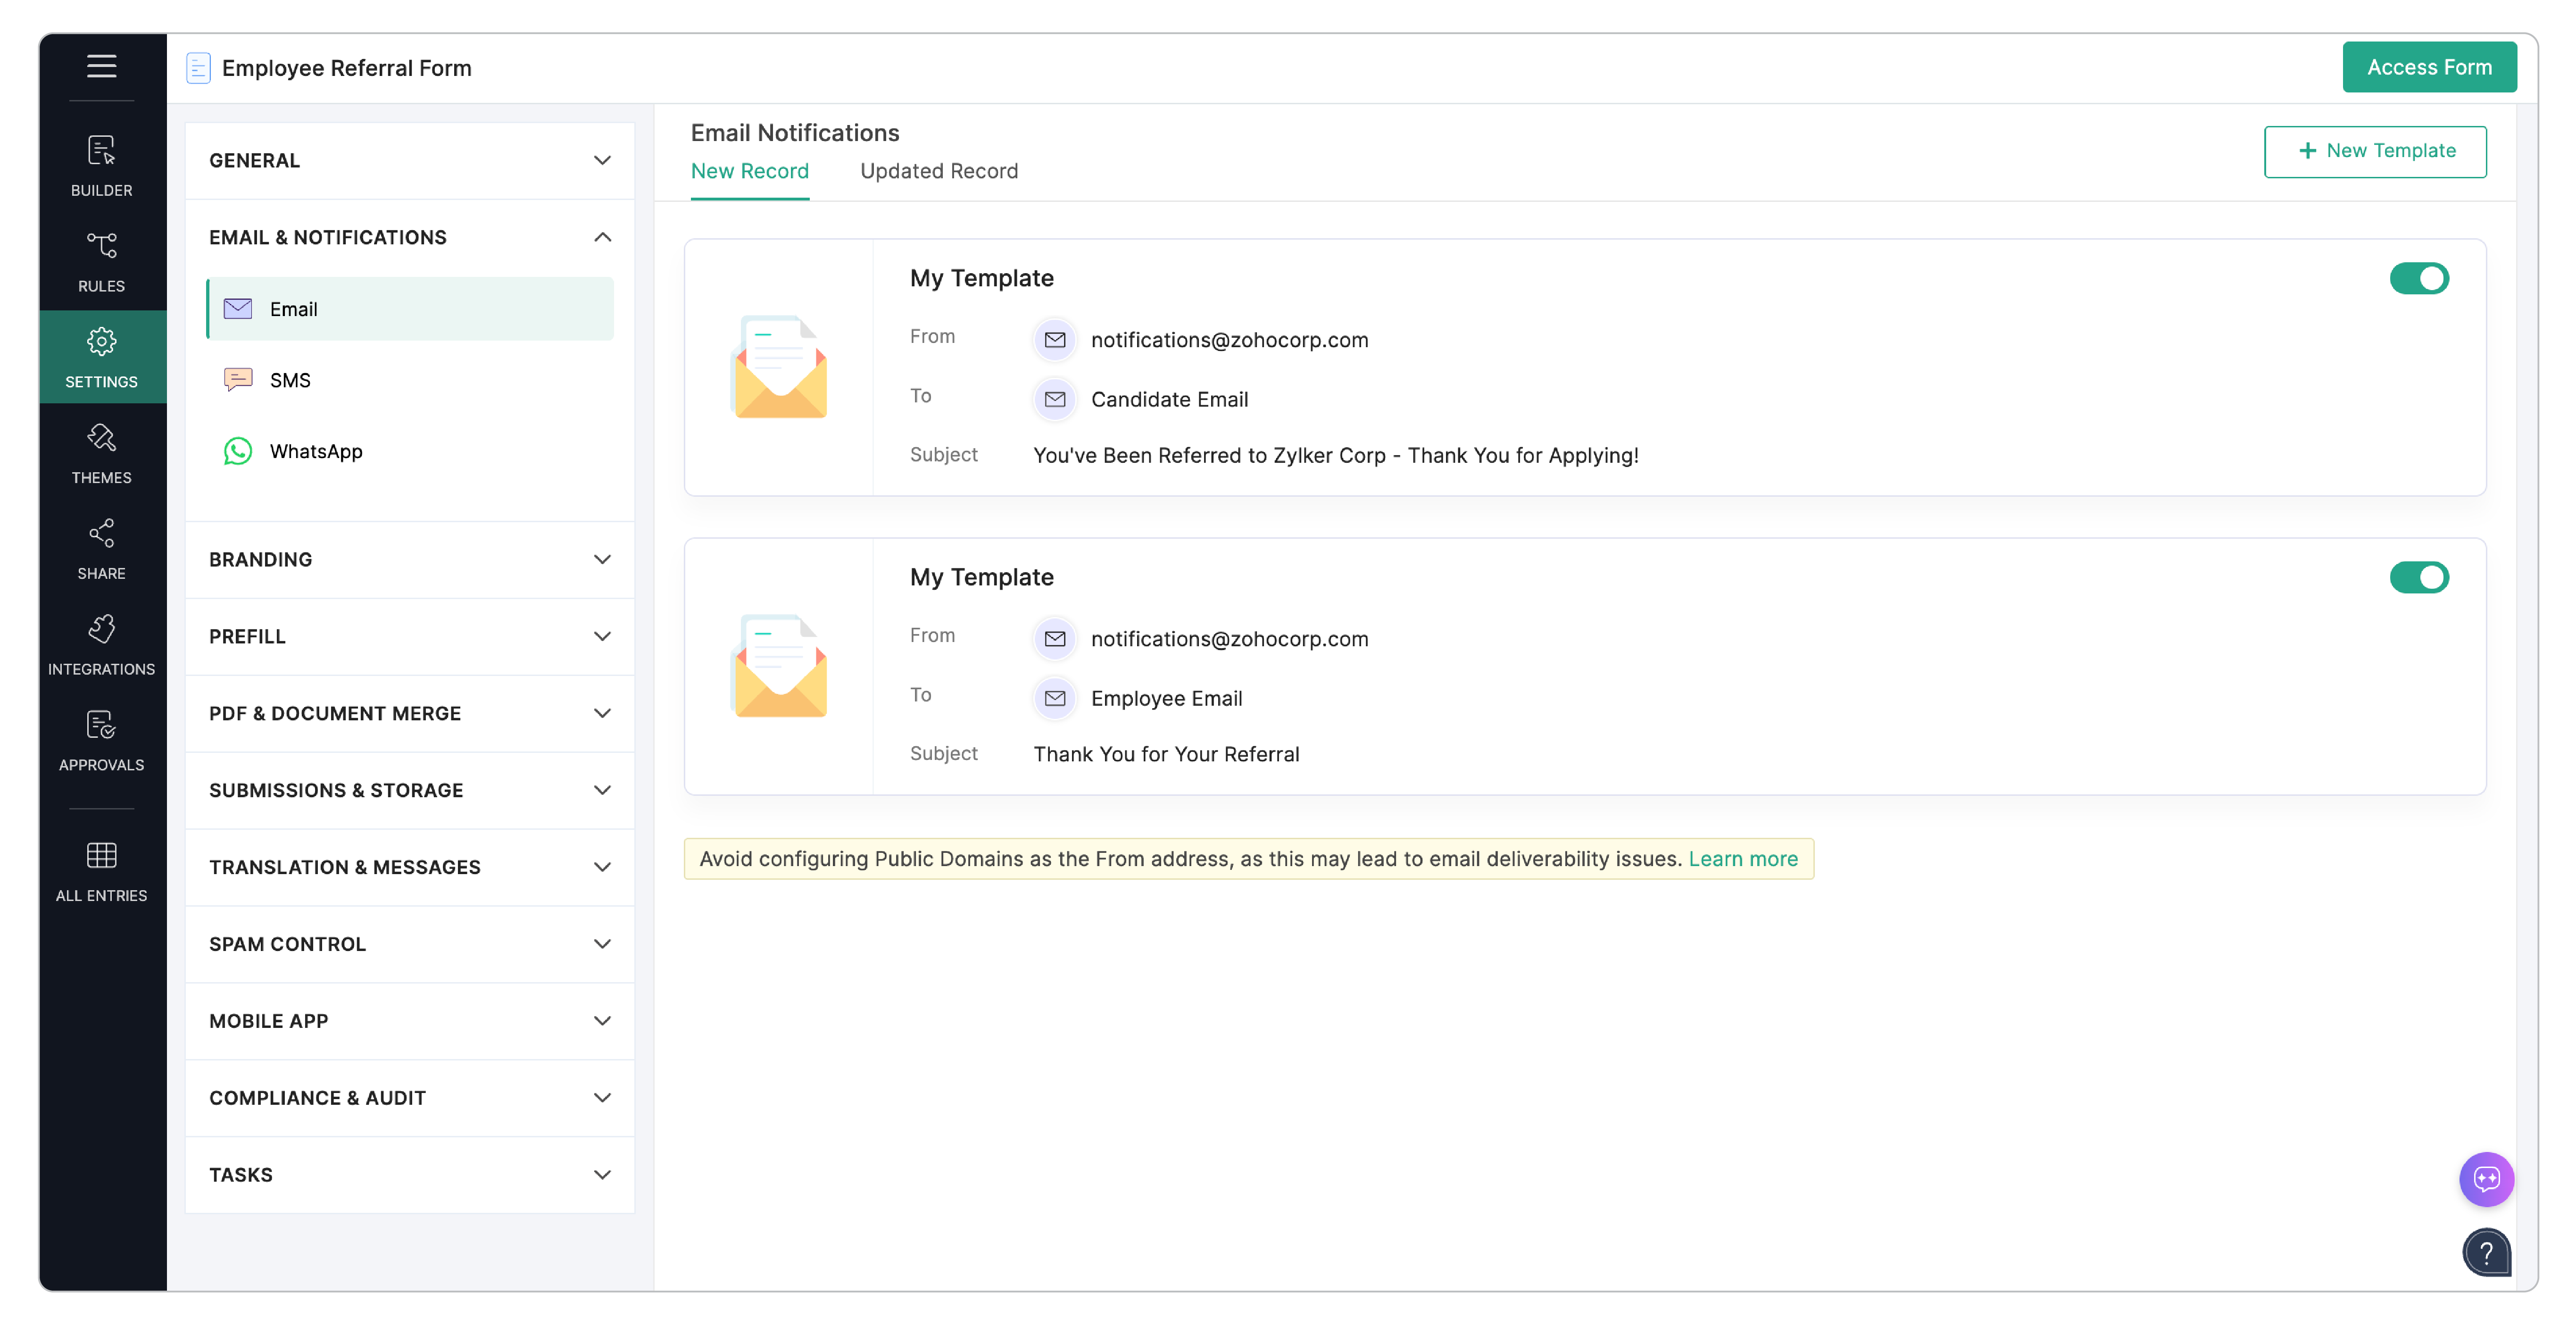Click the Access Form button
The height and width of the screenshot is (1335, 2576).
(x=2430, y=67)
